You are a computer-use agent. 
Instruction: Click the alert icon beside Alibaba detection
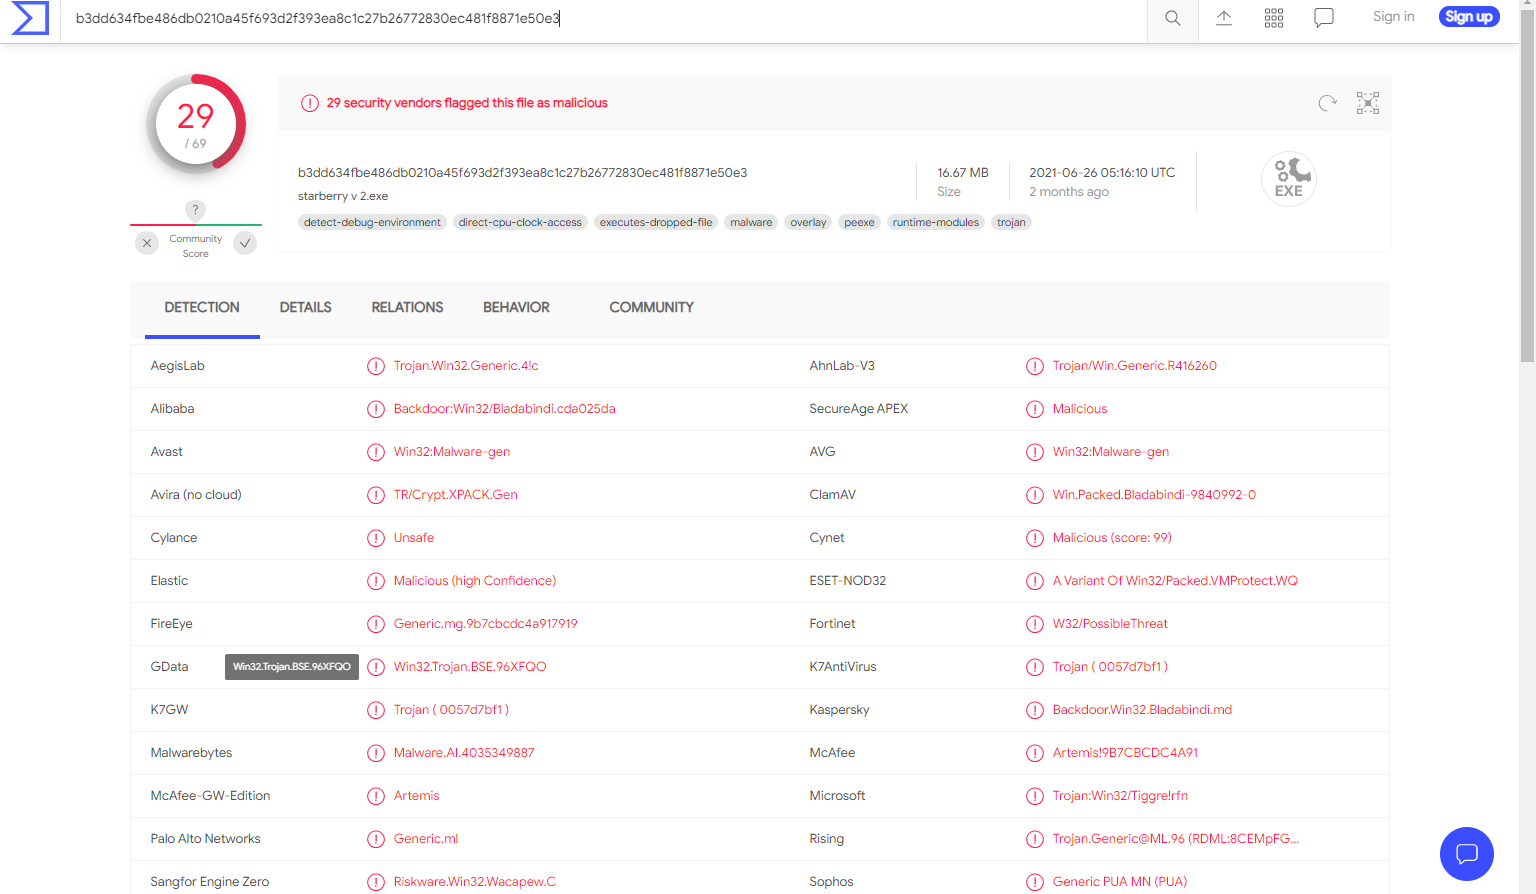(x=376, y=409)
